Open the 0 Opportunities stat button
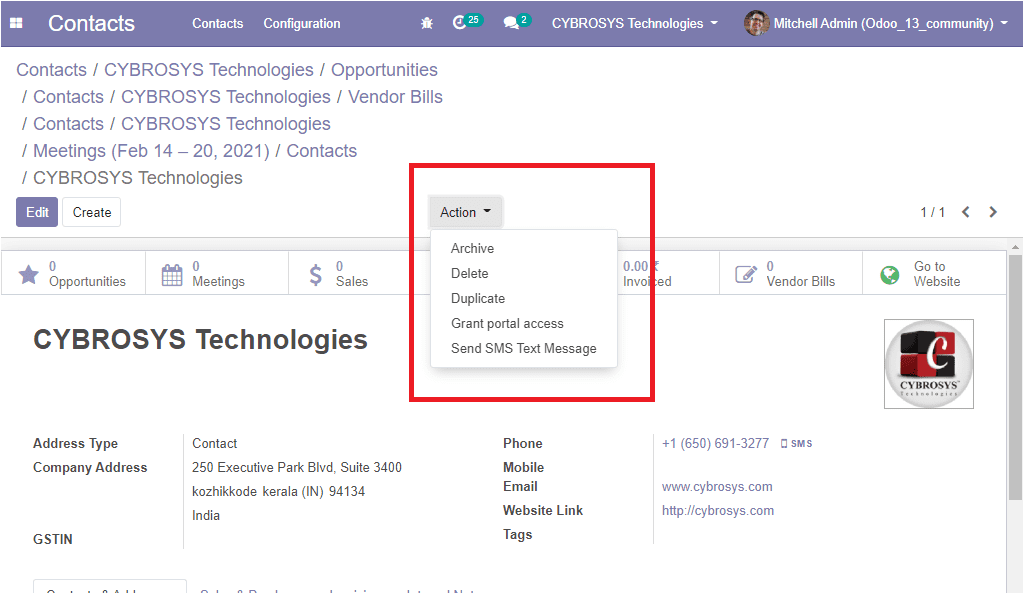The image size is (1024, 594). [x=73, y=274]
